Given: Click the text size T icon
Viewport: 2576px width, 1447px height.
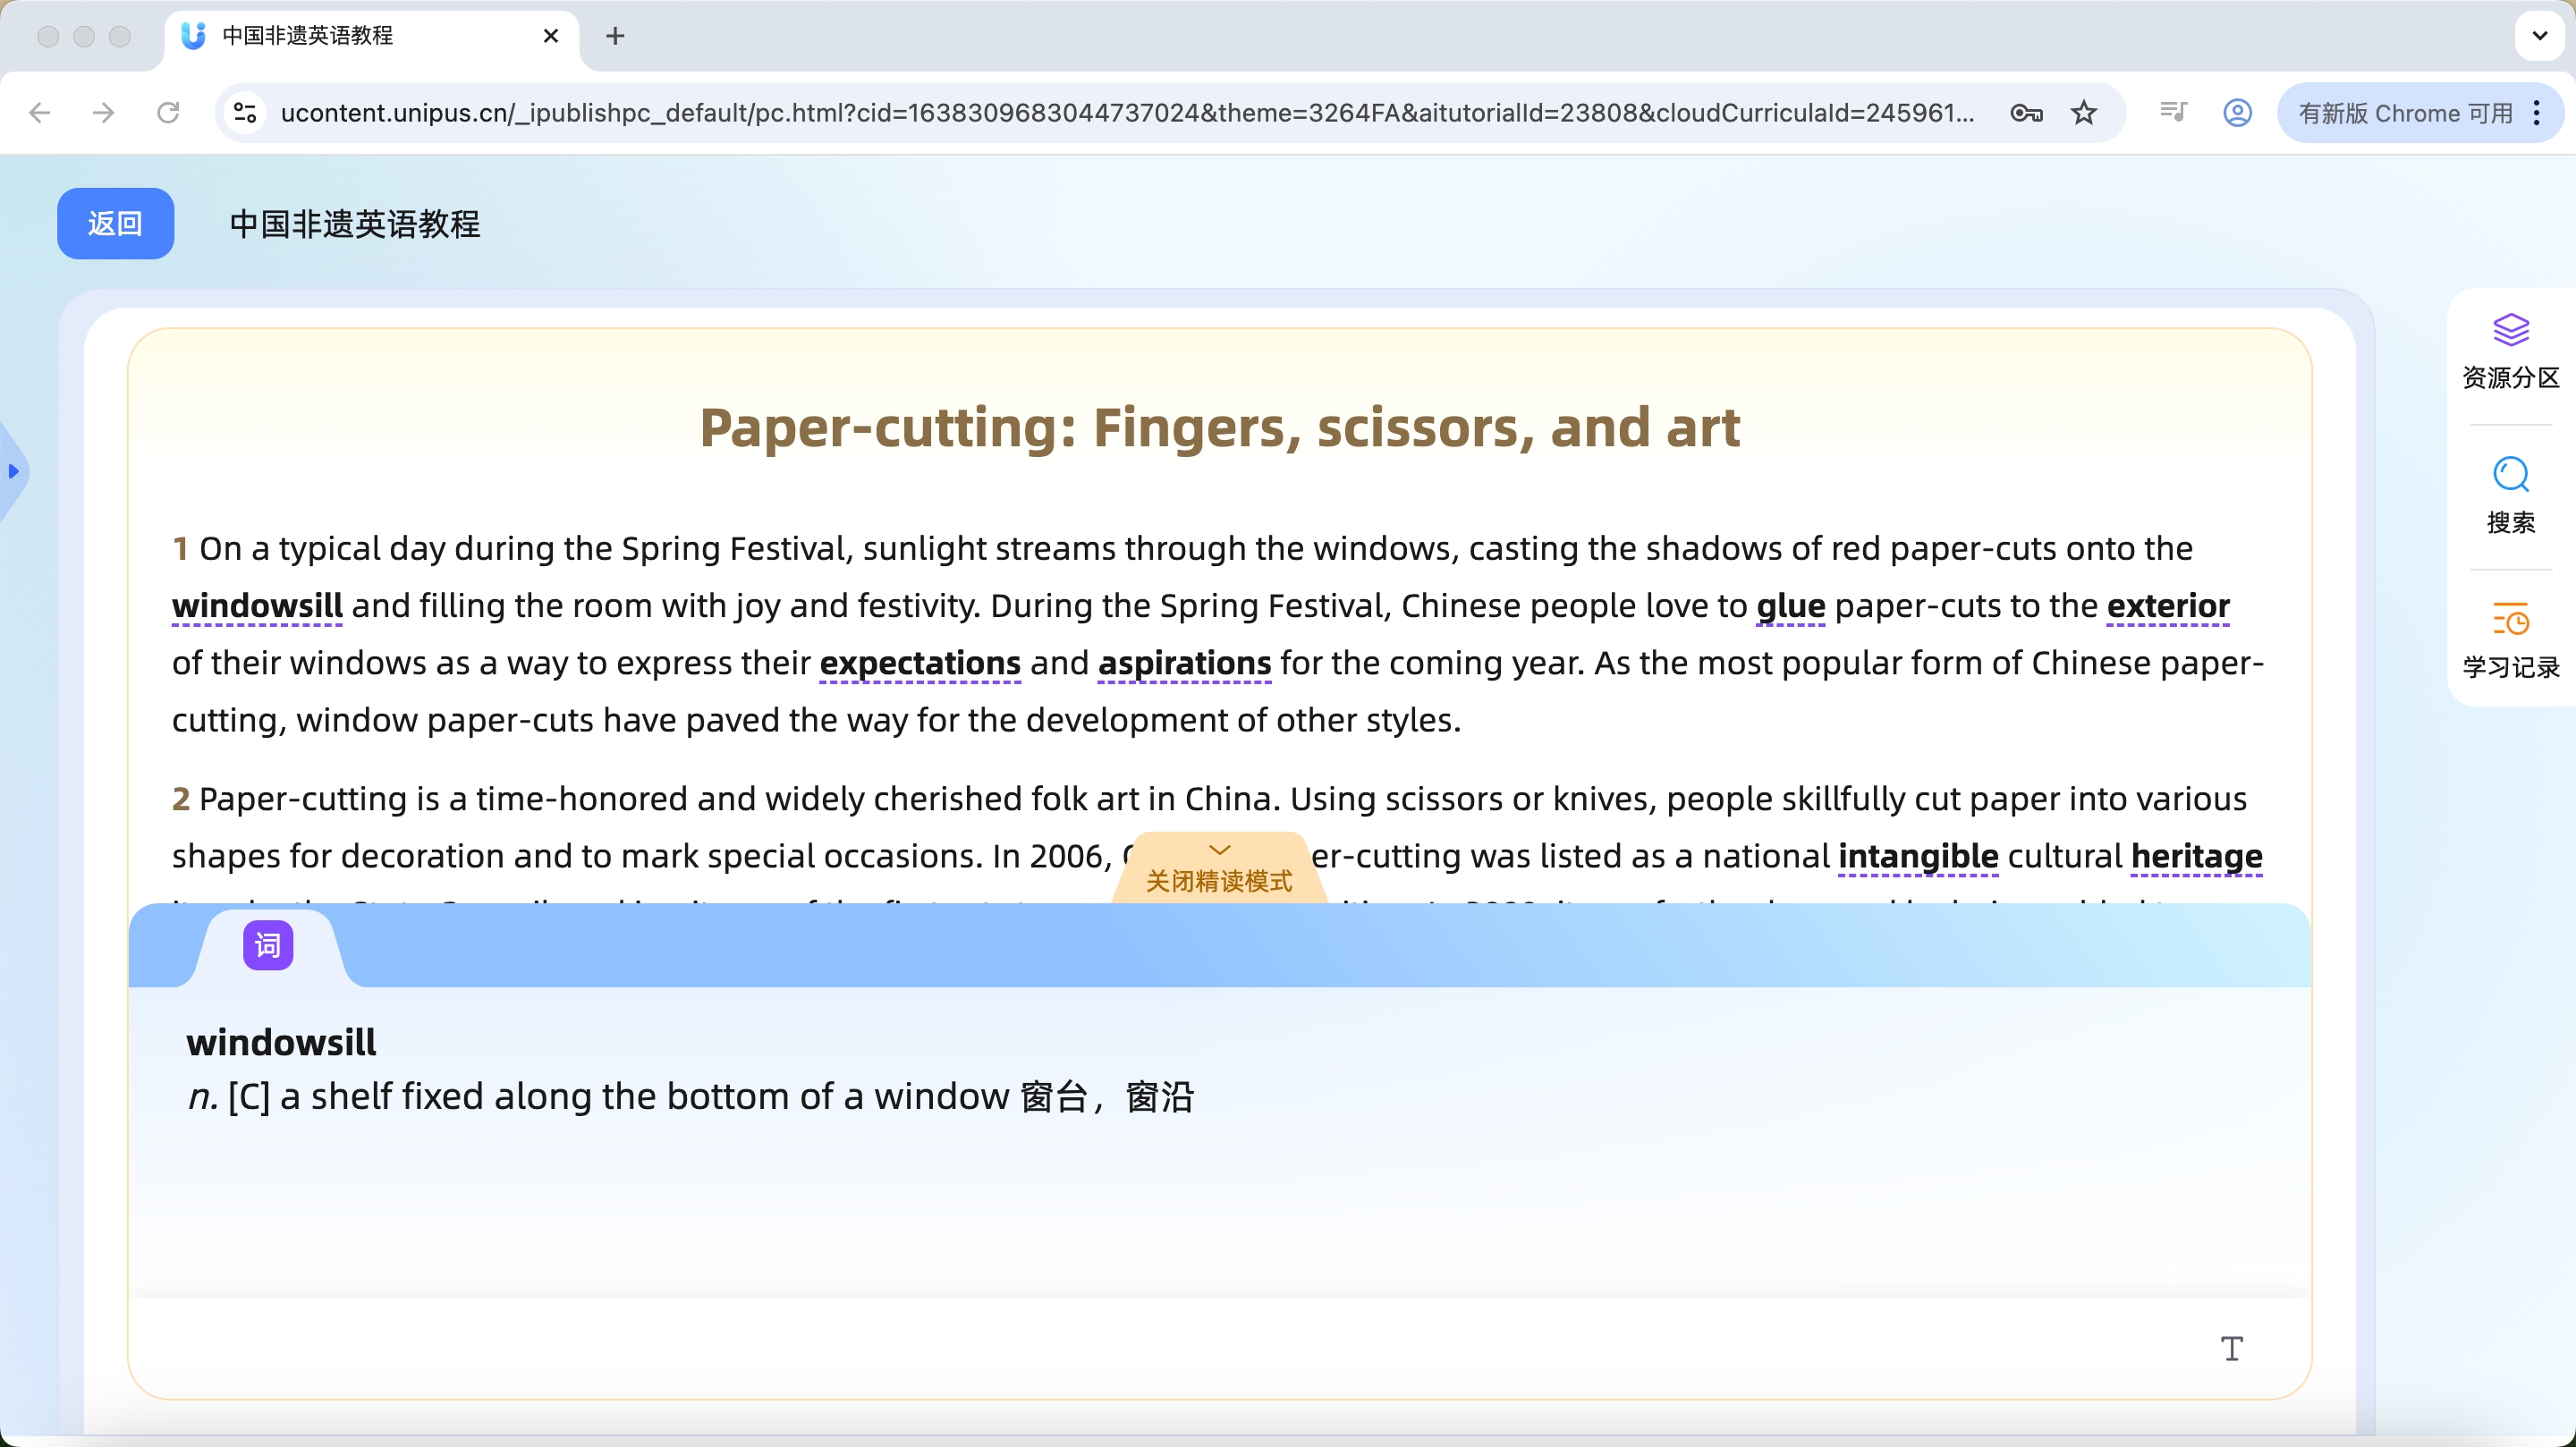Looking at the screenshot, I should (x=2231, y=1348).
